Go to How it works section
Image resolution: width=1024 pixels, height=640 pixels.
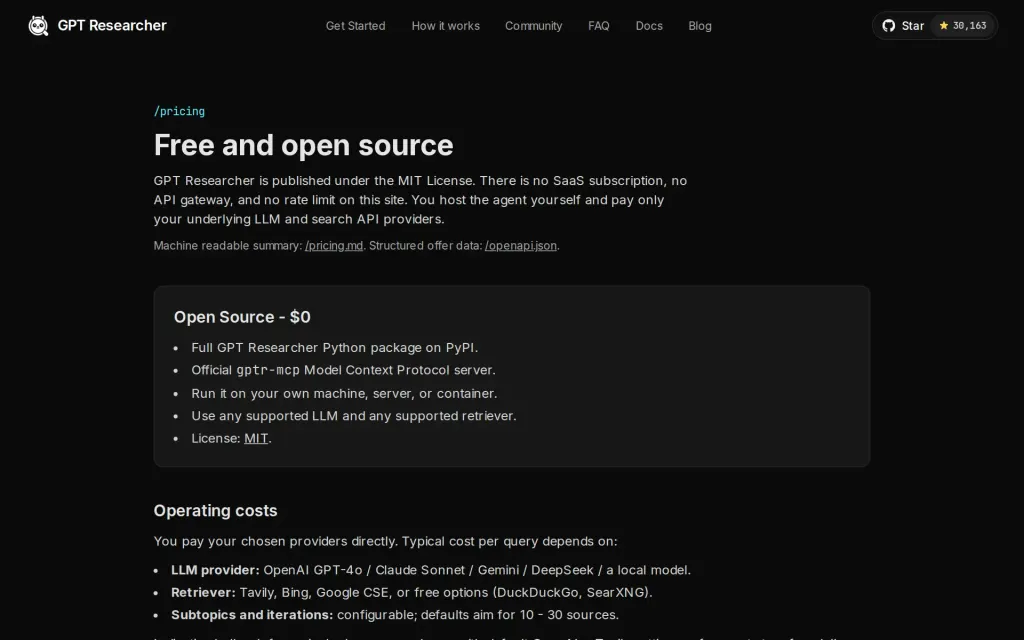[x=445, y=26]
